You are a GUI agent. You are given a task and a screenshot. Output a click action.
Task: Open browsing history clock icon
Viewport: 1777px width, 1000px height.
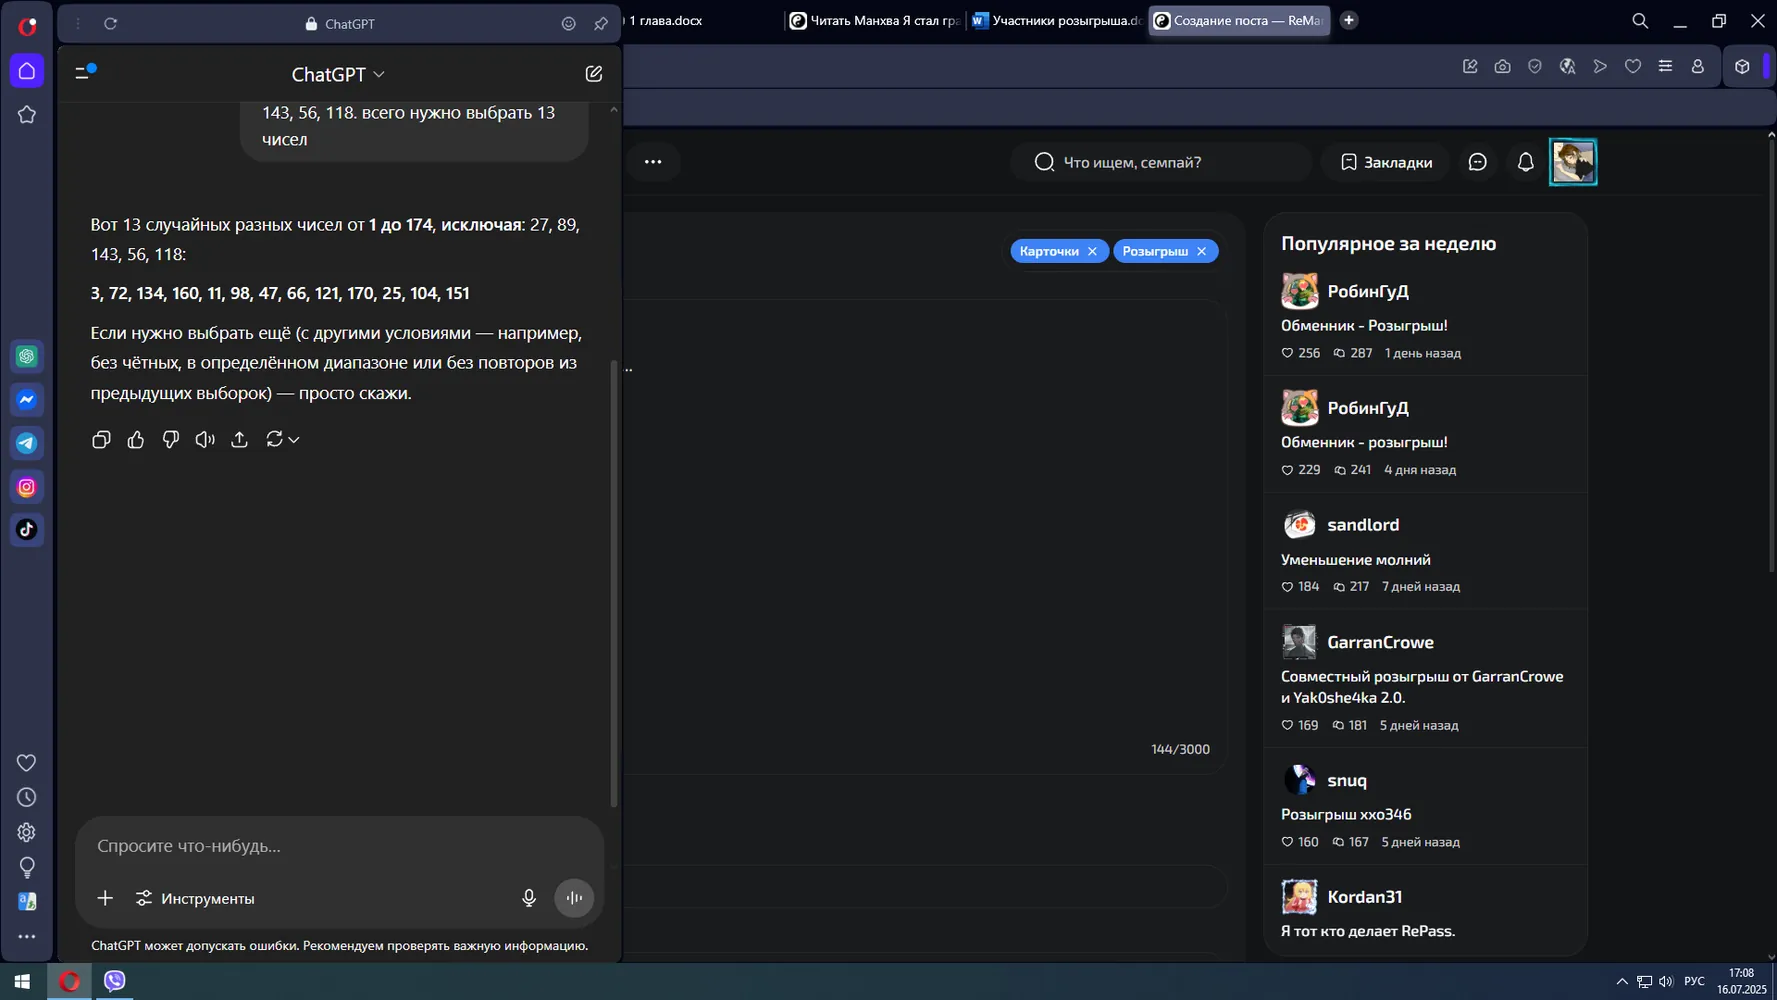pyautogui.click(x=27, y=798)
